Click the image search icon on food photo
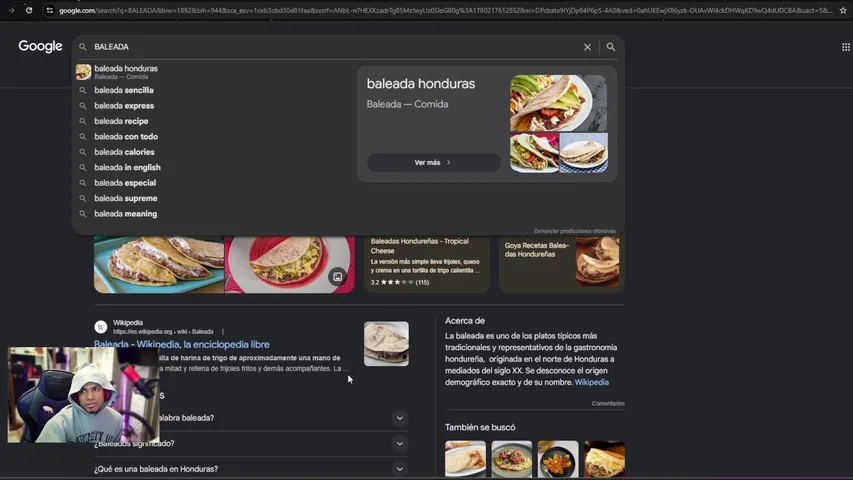The height and width of the screenshot is (480, 853). click(x=337, y=276)
